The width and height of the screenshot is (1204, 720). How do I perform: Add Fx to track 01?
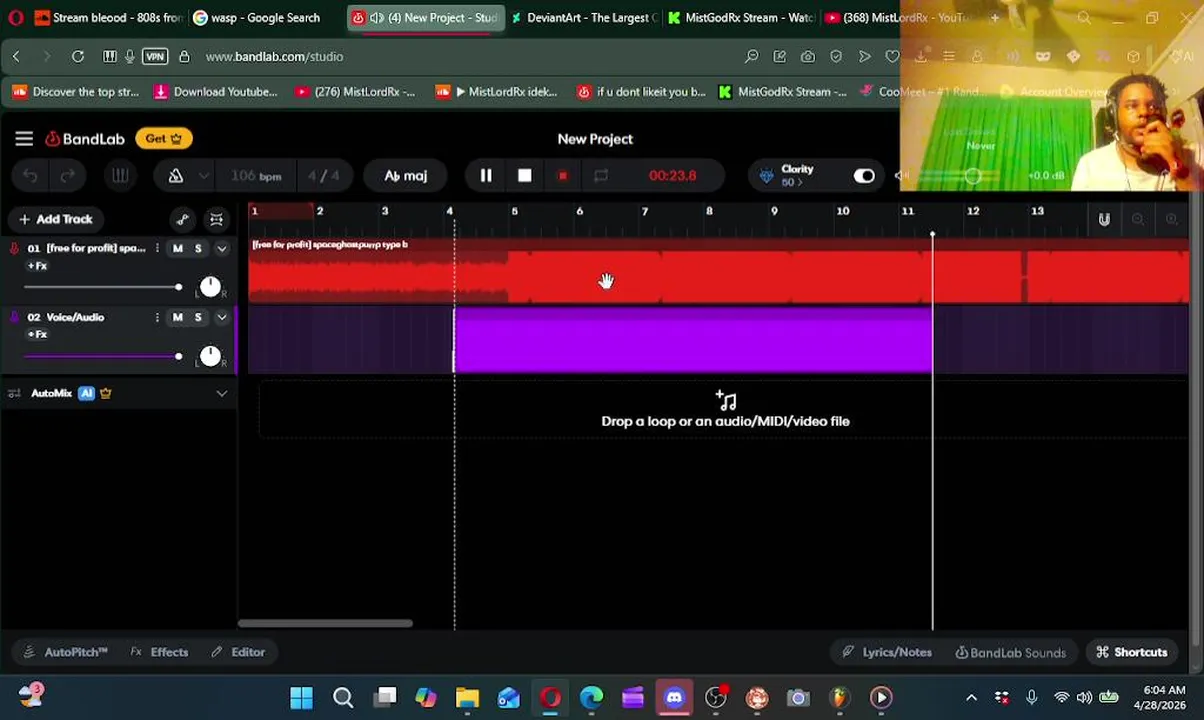(37, 266)
